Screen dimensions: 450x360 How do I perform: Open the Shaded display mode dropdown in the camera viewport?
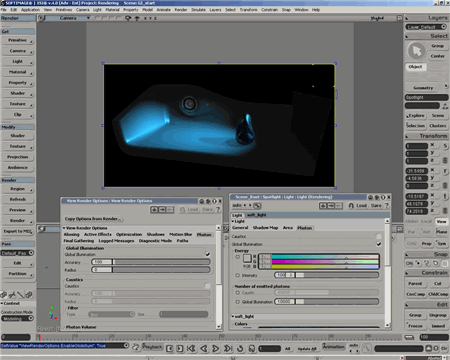[377, 18]
